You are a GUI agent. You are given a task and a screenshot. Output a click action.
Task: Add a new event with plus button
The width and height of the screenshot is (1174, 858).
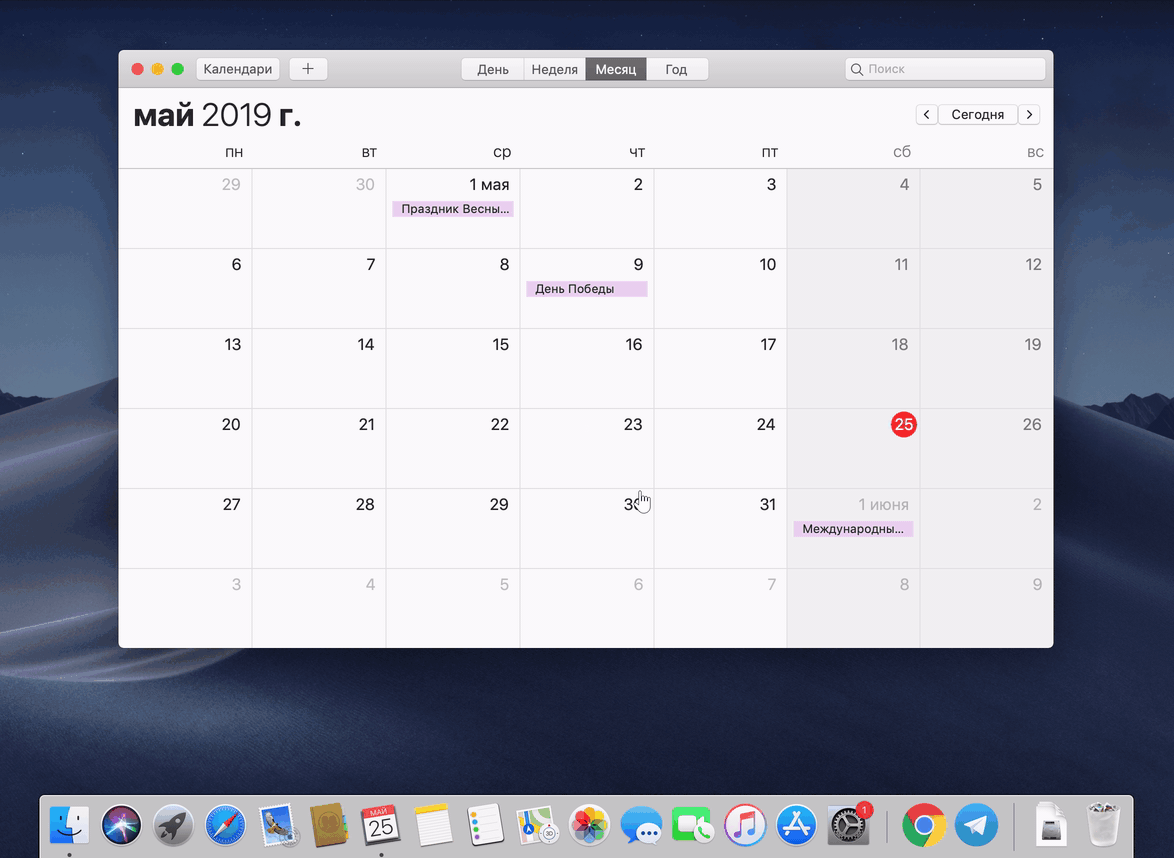point(308,69)
